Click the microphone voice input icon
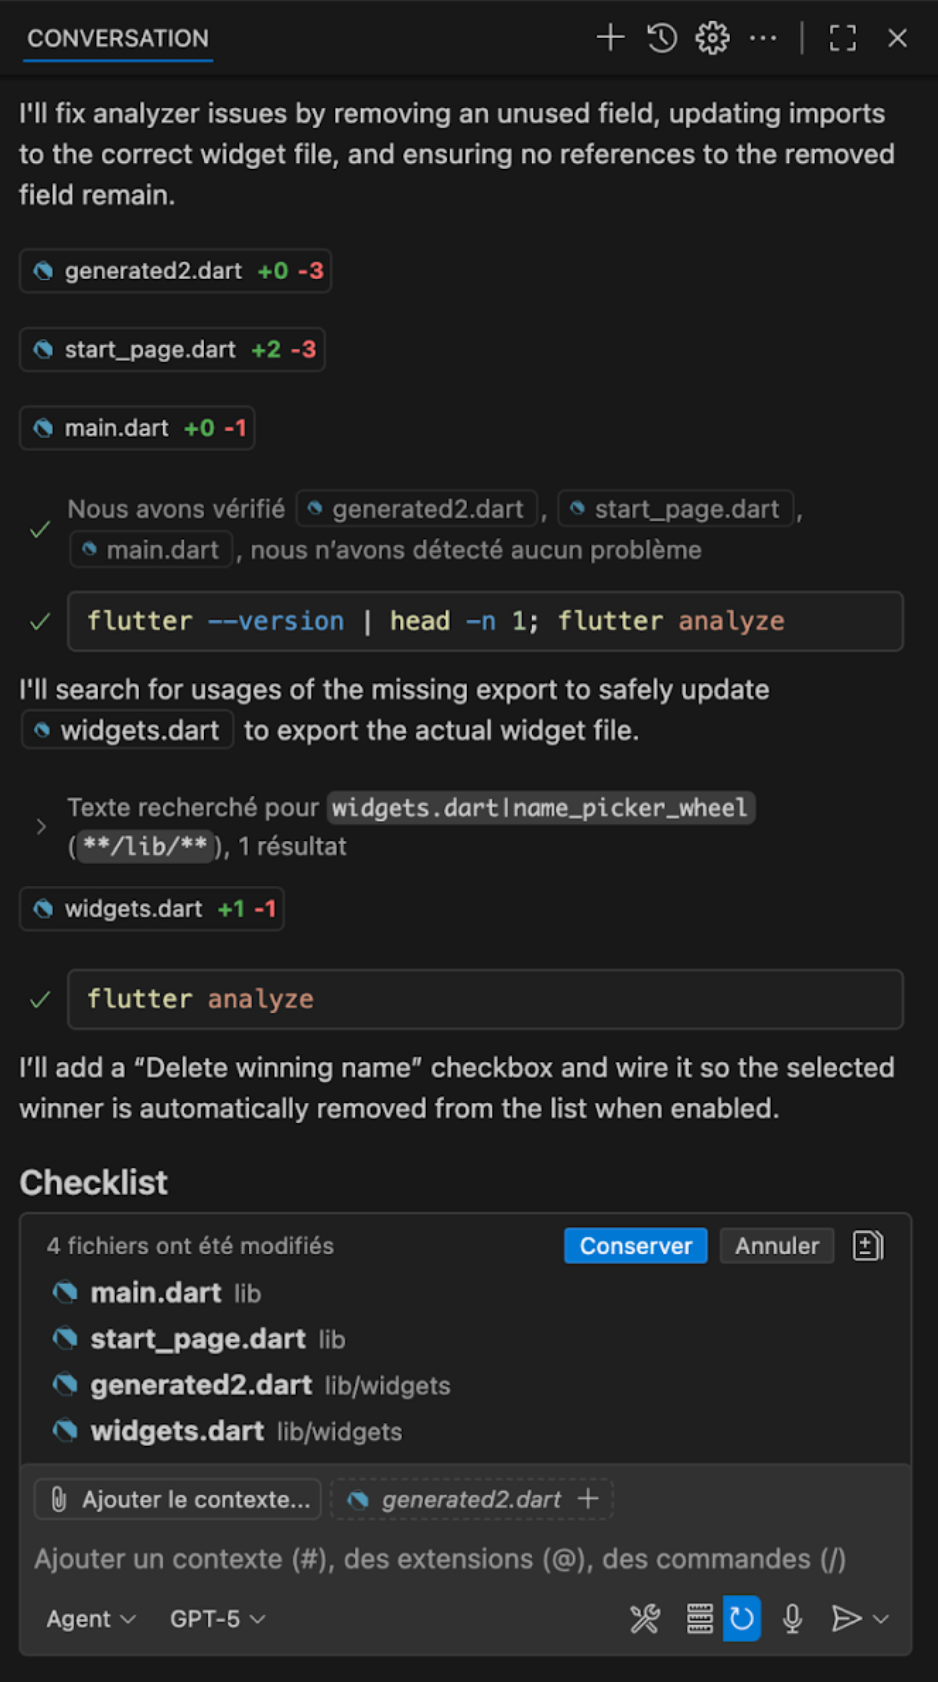 pos(792,1618)
